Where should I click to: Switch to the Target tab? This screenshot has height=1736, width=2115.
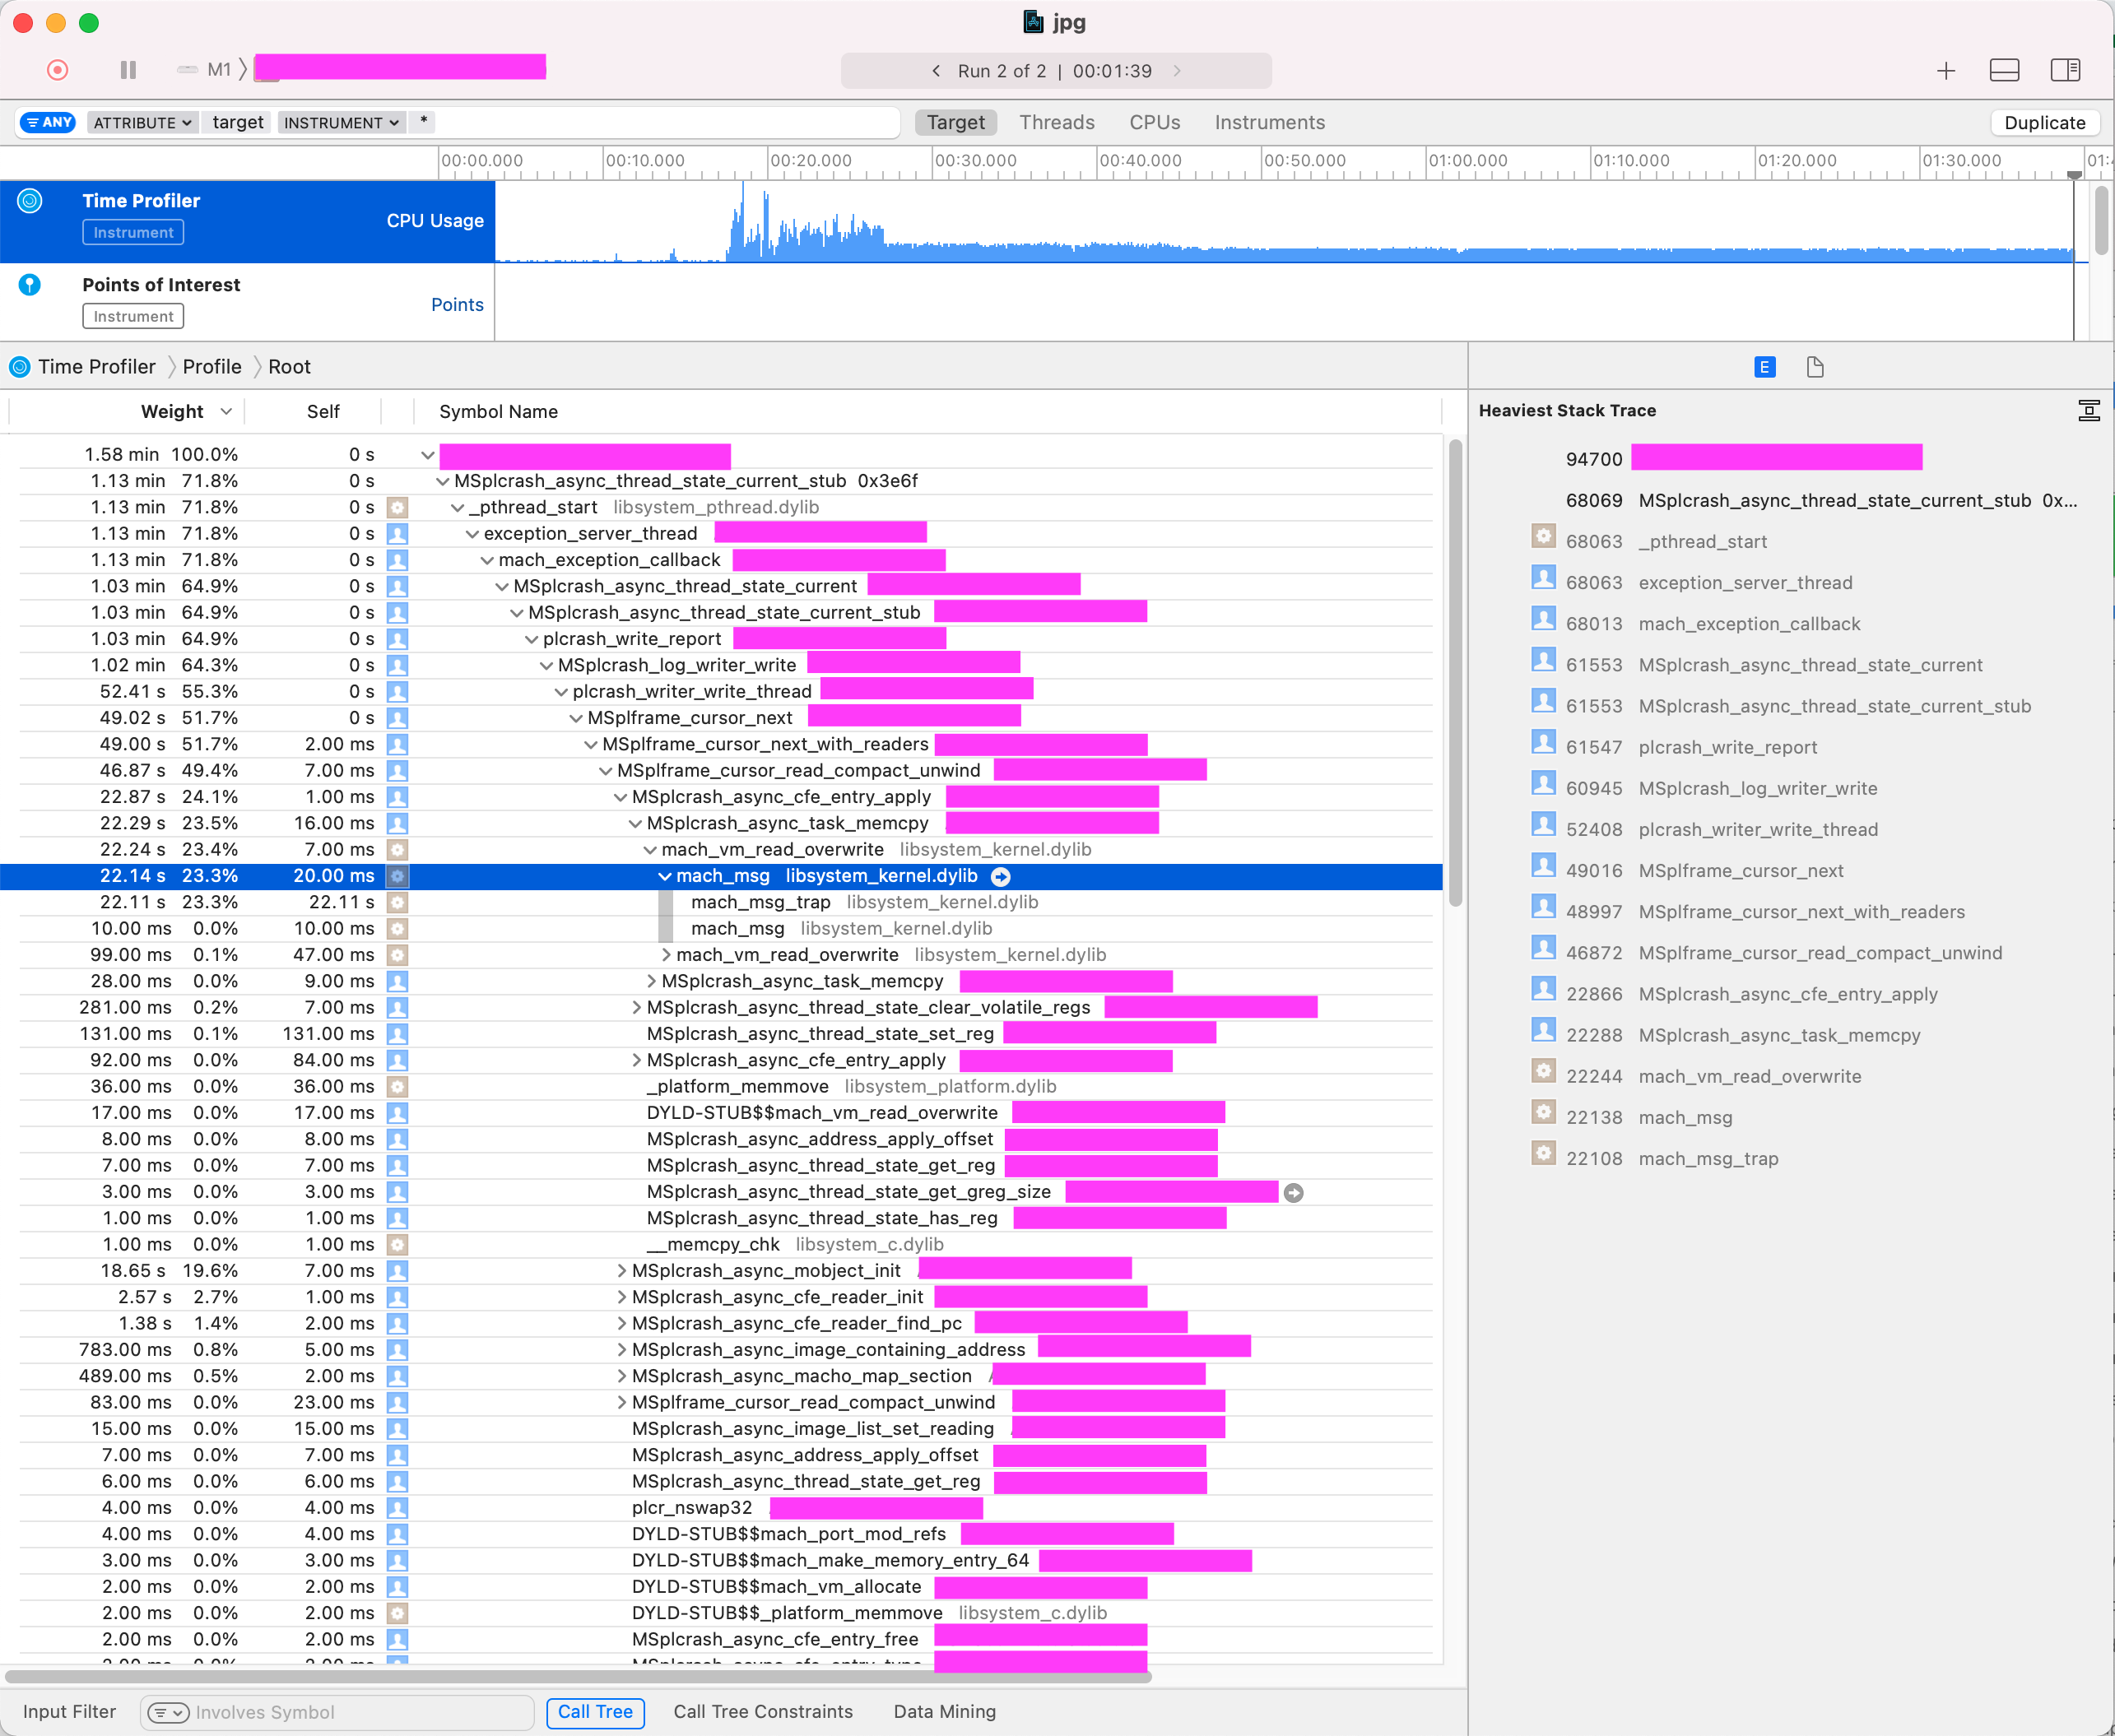point(956,122)
